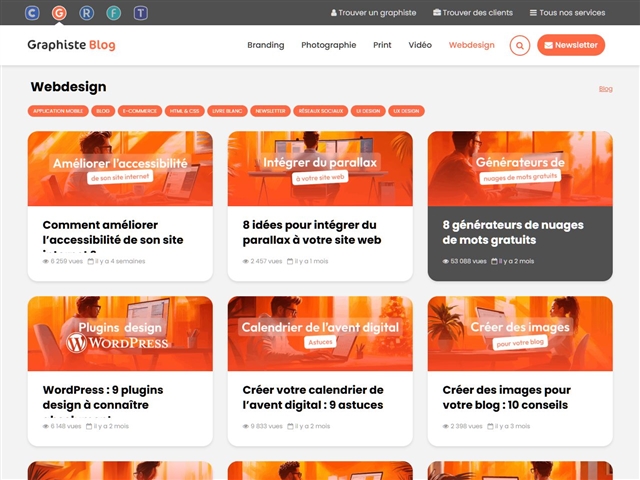Filter by Réseaux Sociaux tag
The width and height of the screenshot is (640, 480).
[321, 111]
